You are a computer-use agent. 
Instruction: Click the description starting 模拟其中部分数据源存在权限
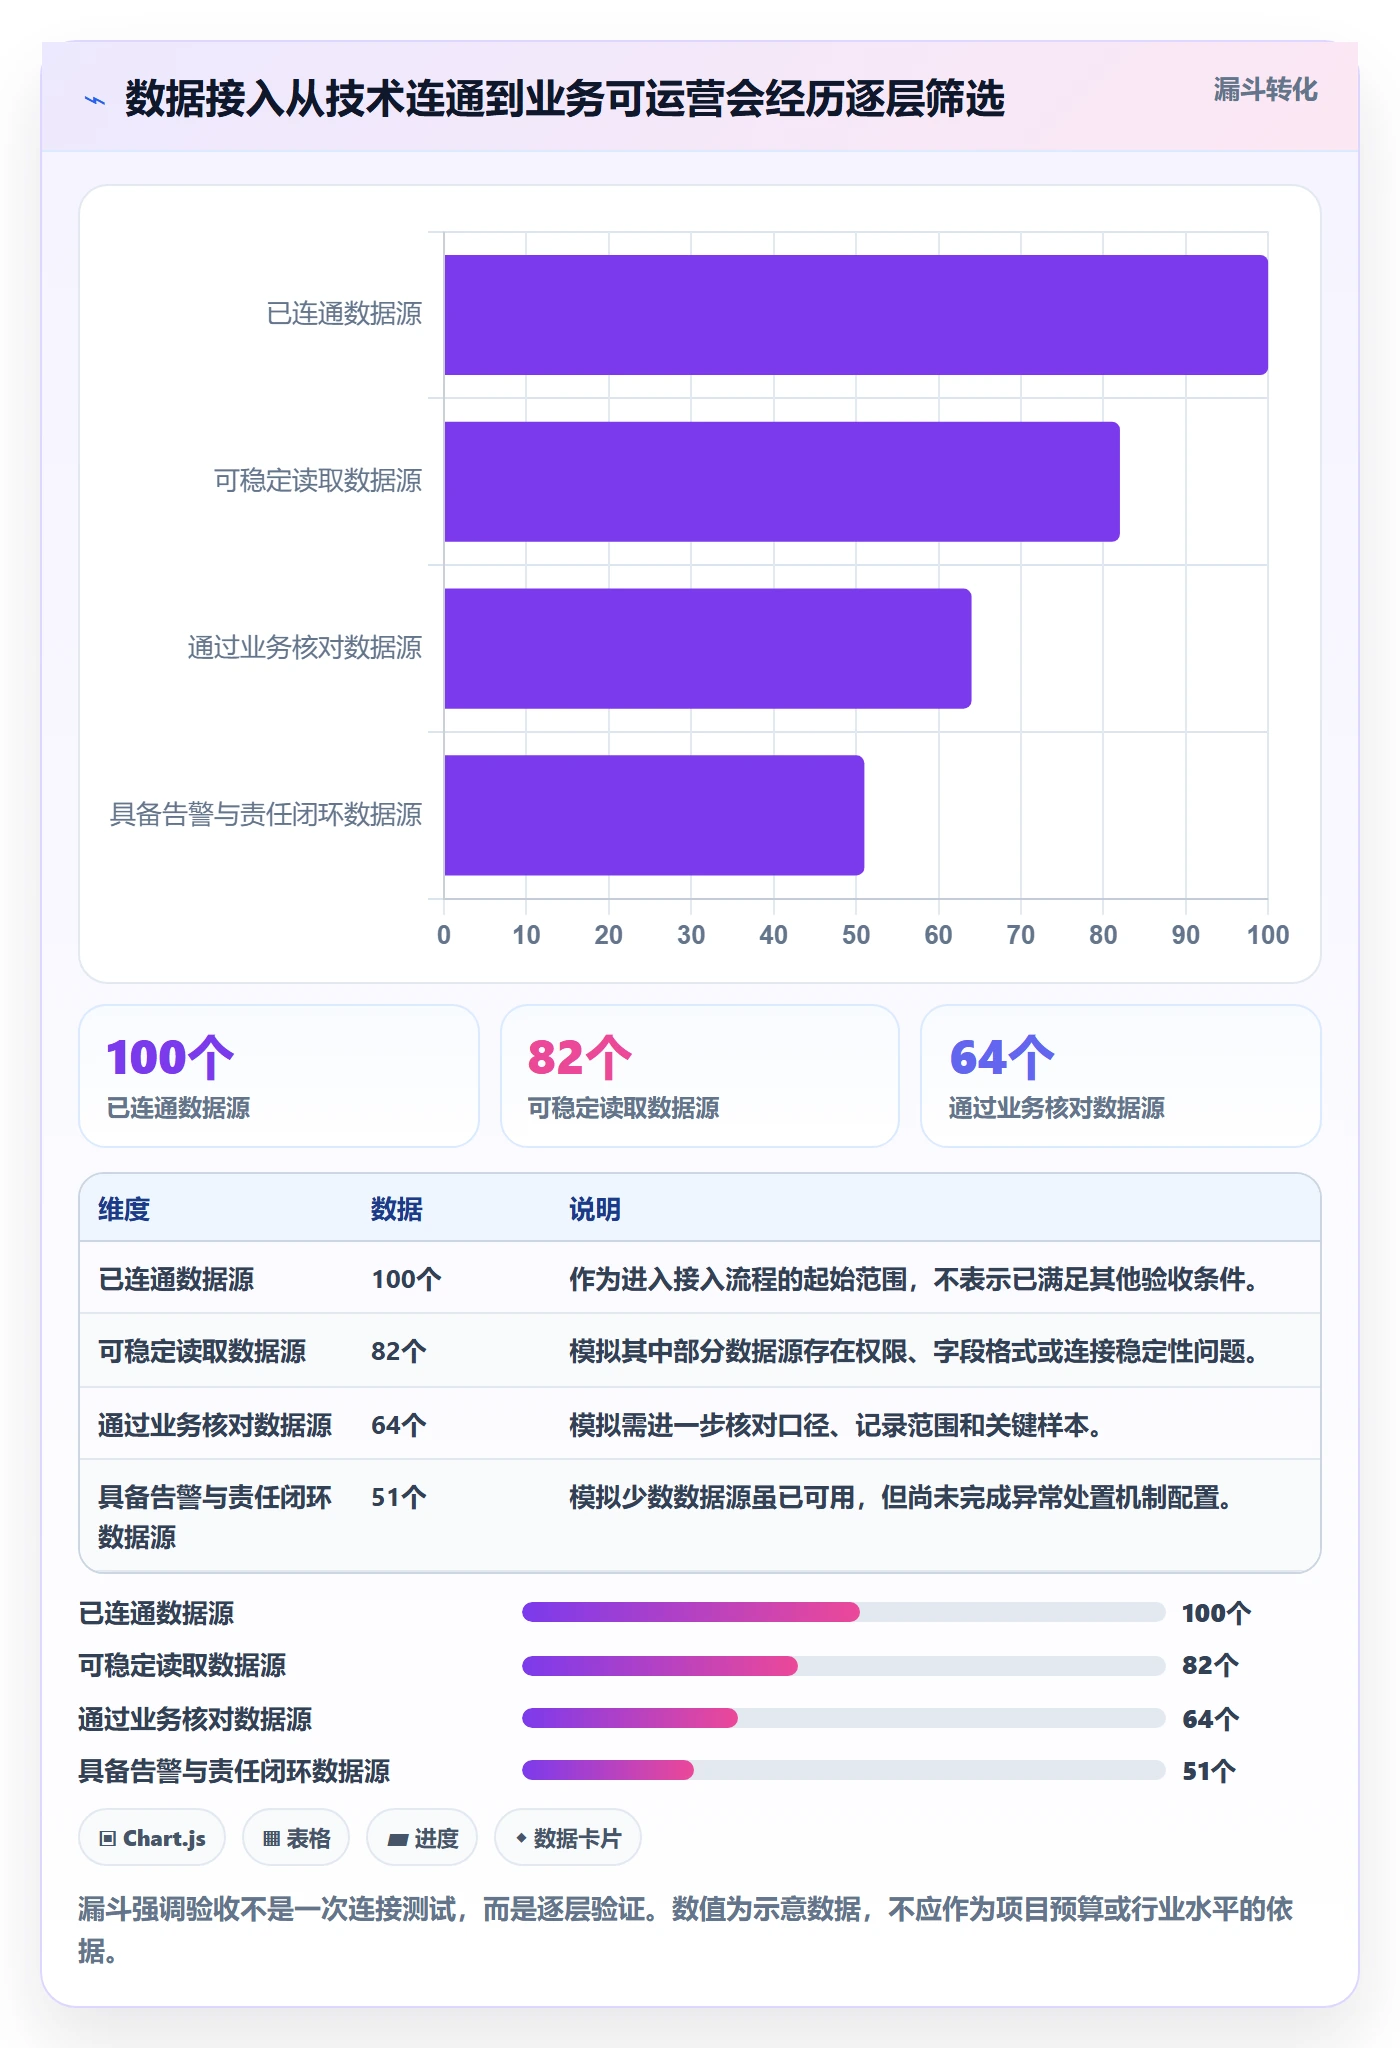915,1351
